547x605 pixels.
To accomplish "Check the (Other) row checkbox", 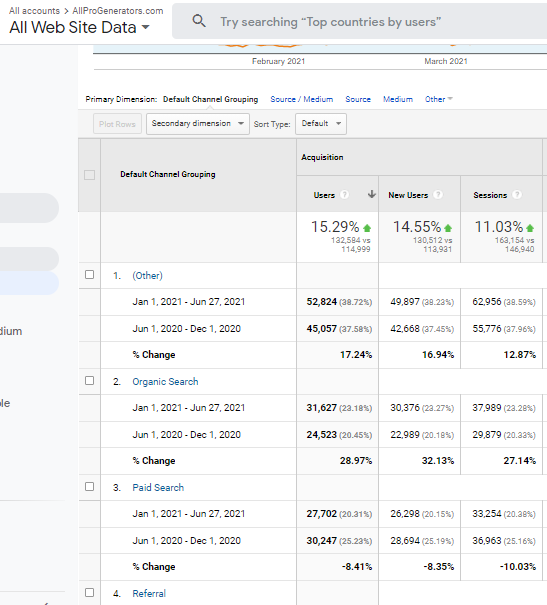I will pyautogui.click(x=89, y=274).
